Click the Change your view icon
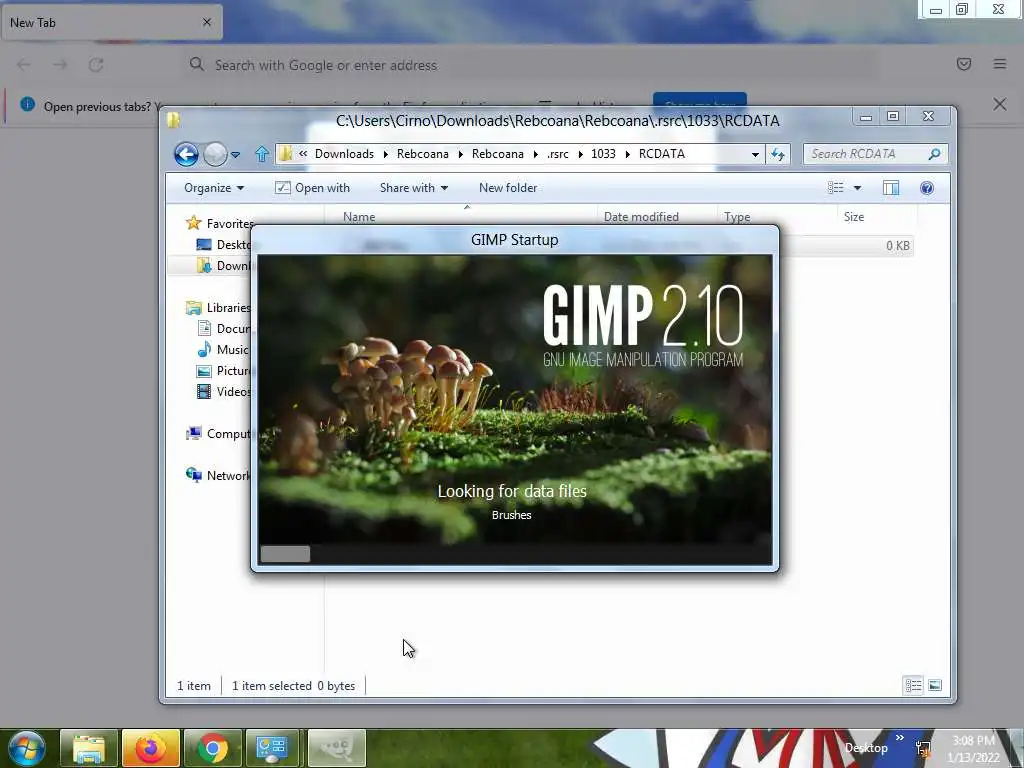Viewport: 1024px width, 768px height. pyautogui.click(x=835, y=188)
